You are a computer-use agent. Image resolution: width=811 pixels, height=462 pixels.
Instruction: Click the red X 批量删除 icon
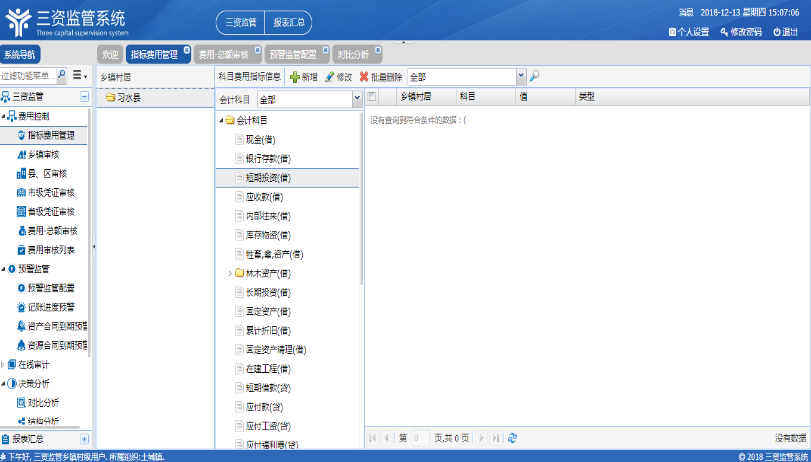point(364,76)
